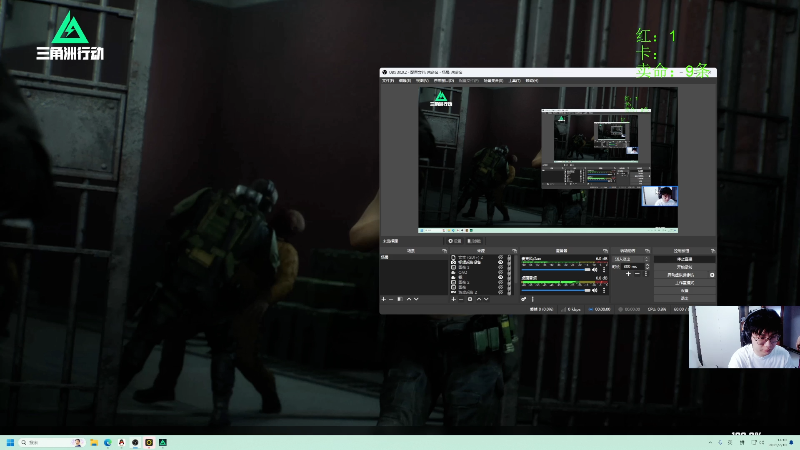Screen dimensions: 800x450
Task: Mute the first mixer channel speaker icon
Action: point(594,269)
